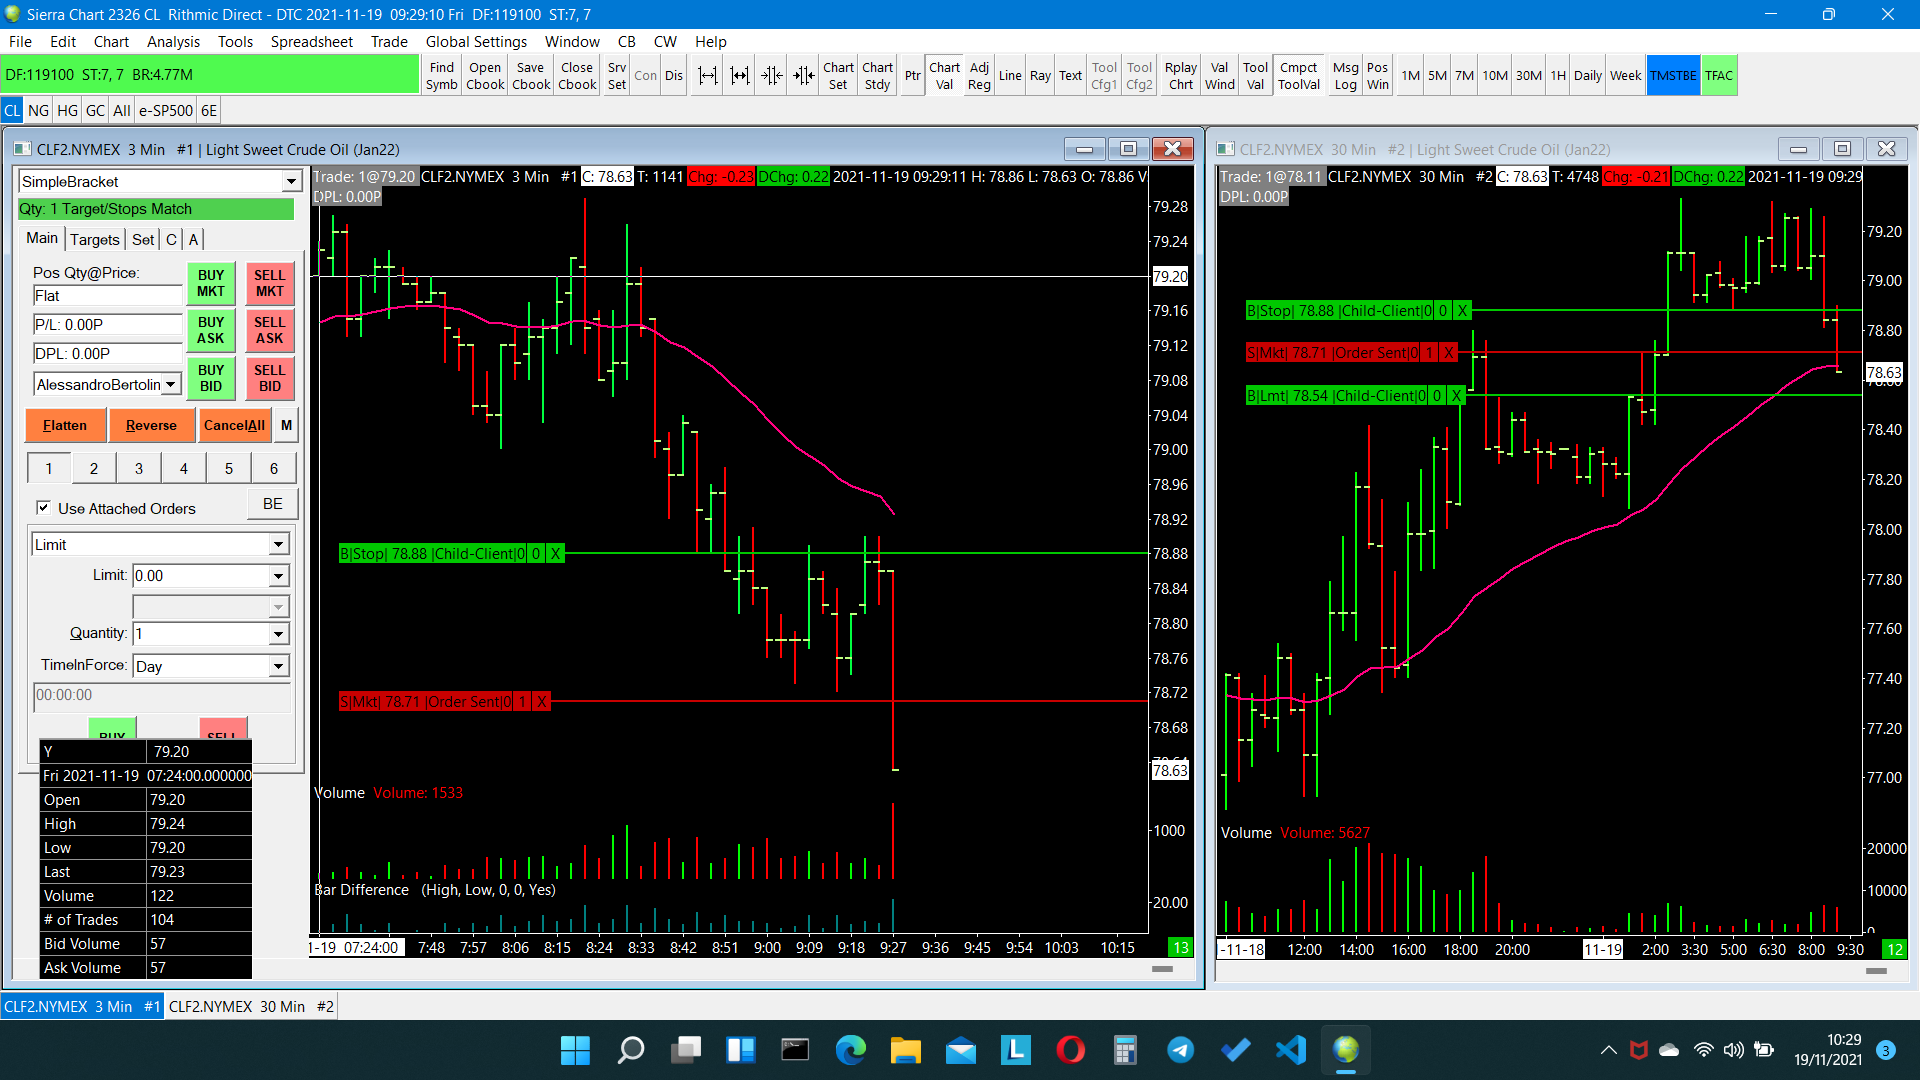Click Save Cbook in the toolbar

tap(531, 76)
